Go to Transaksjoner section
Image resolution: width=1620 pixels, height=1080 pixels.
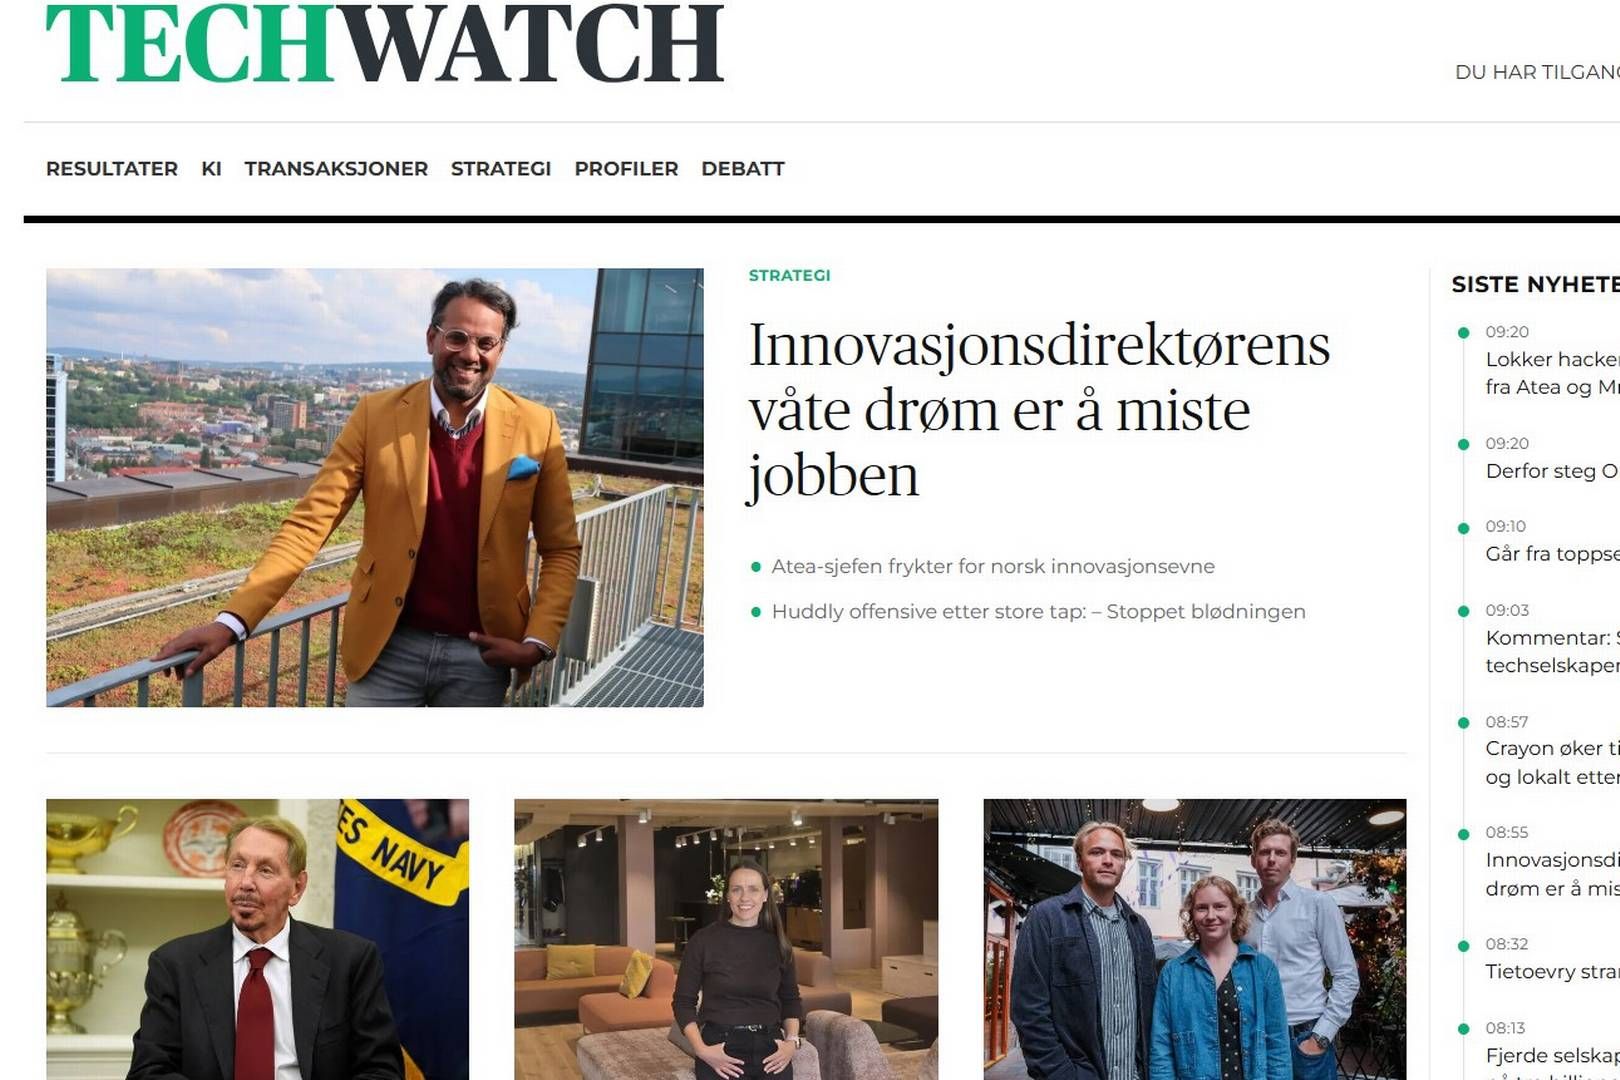336,169
